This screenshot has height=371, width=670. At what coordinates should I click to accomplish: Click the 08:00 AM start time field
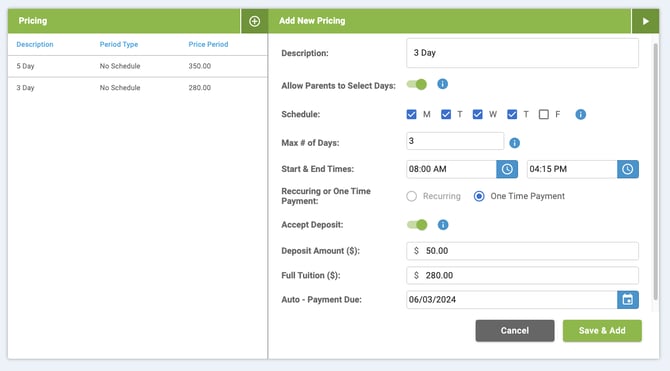point(451,169)
